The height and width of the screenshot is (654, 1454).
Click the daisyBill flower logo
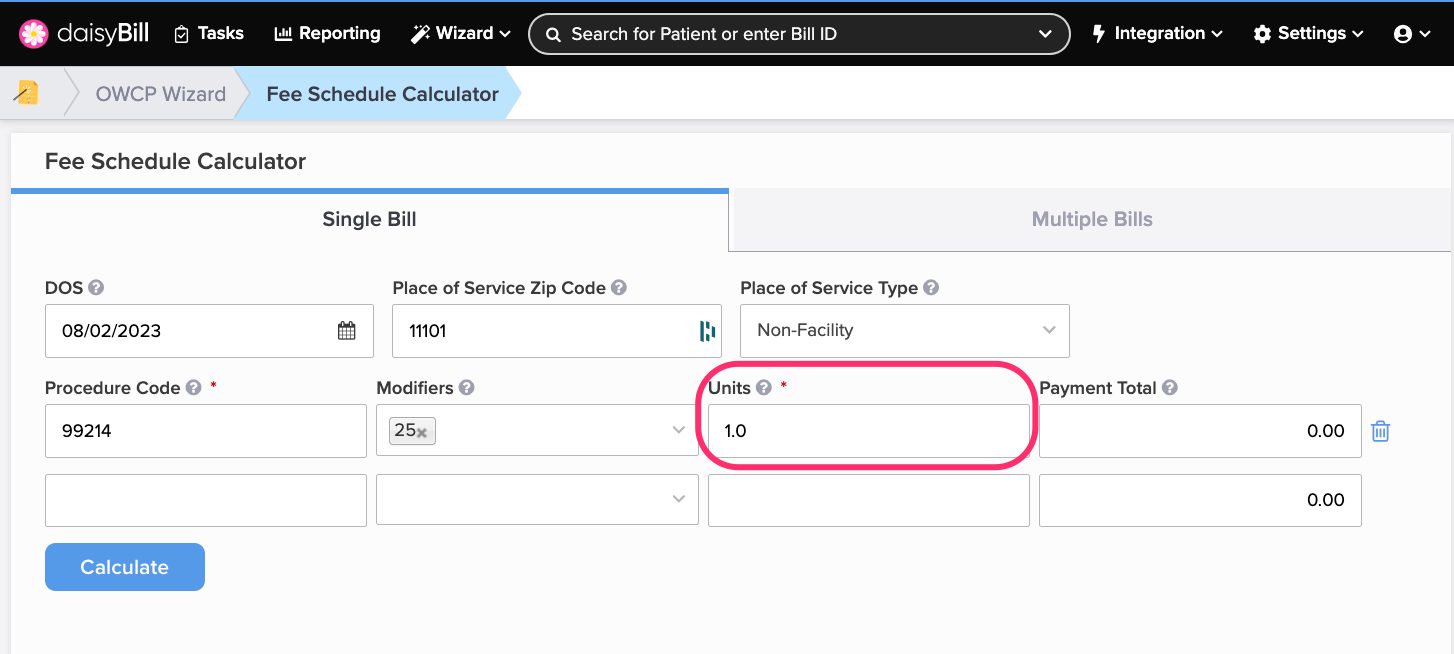pos(33,33)
